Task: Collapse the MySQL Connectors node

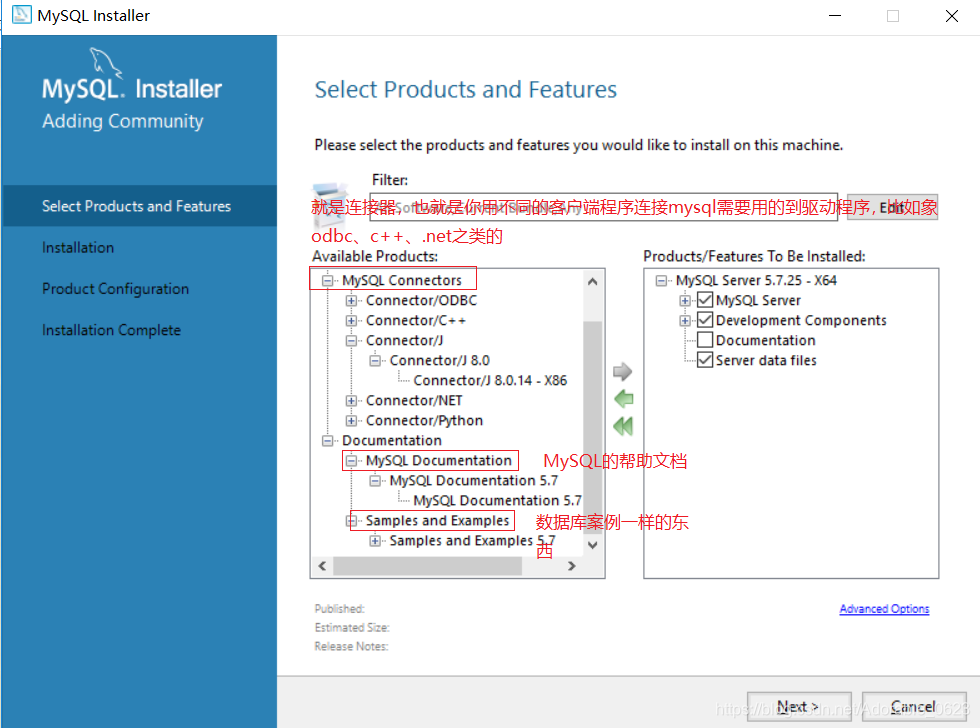Action: (x=327, y=281)
